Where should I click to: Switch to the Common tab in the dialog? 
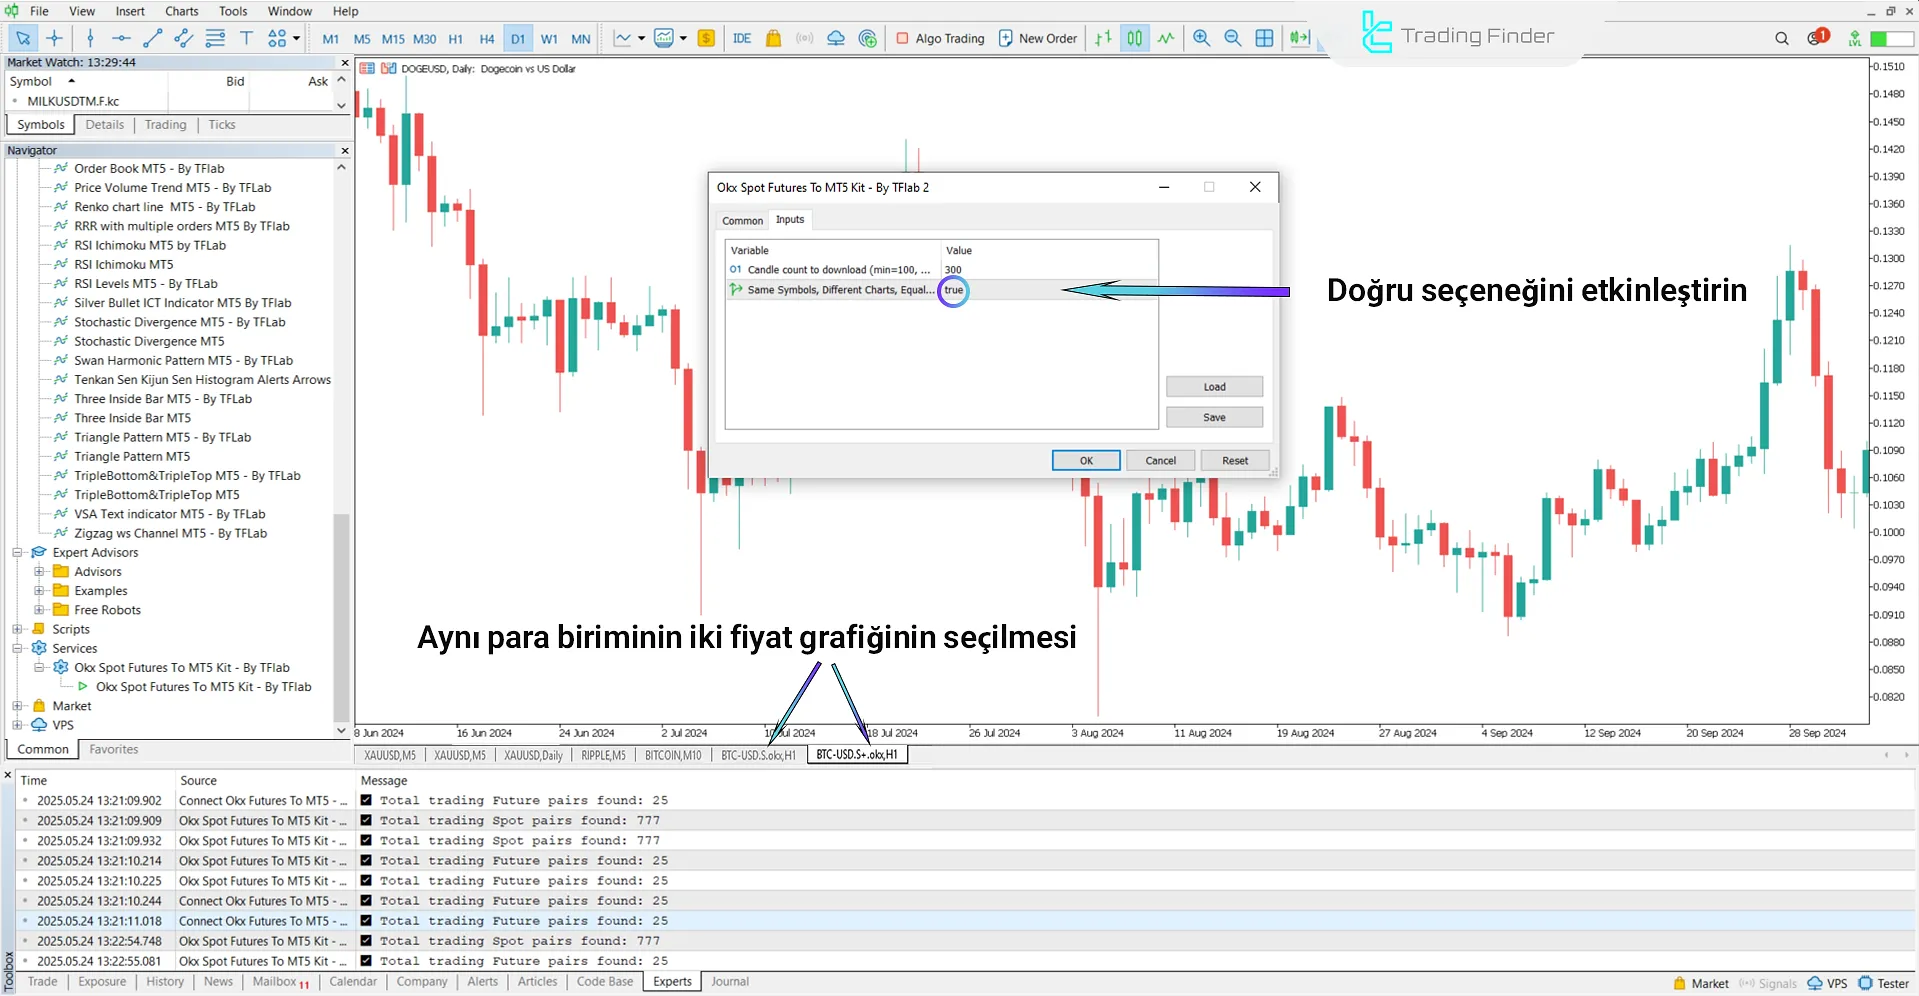click(x=741, y=220)
